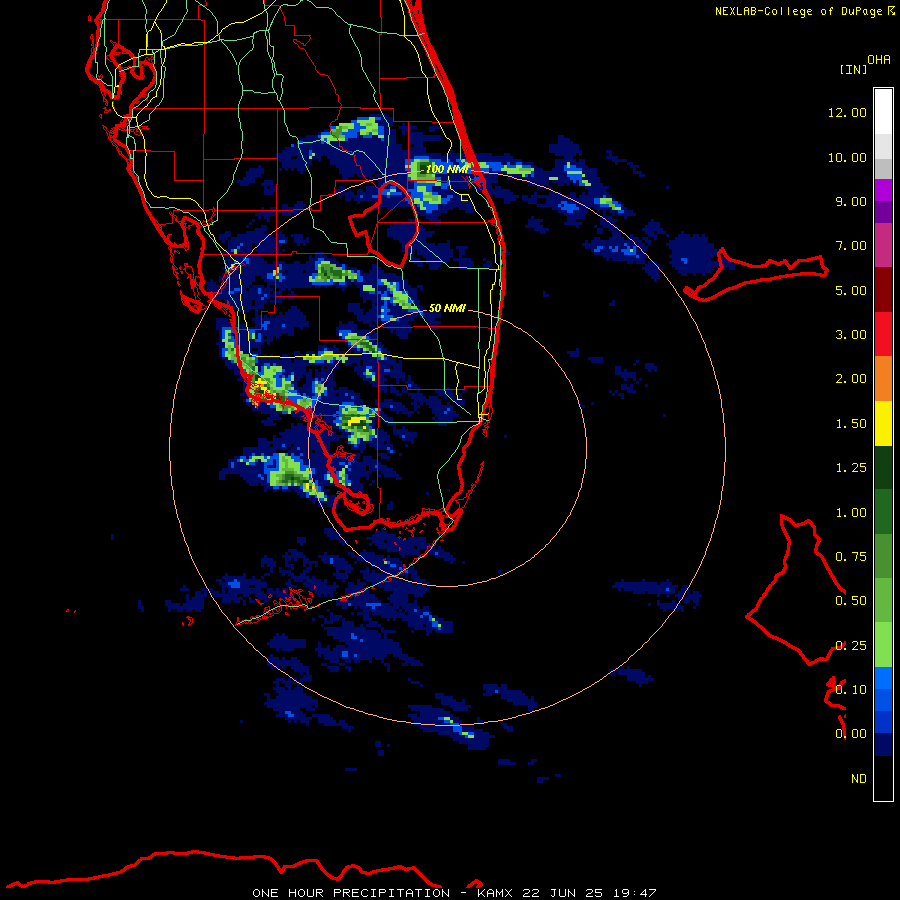Pick the white swatch at top of scale
900x900 pixels.
883,111
